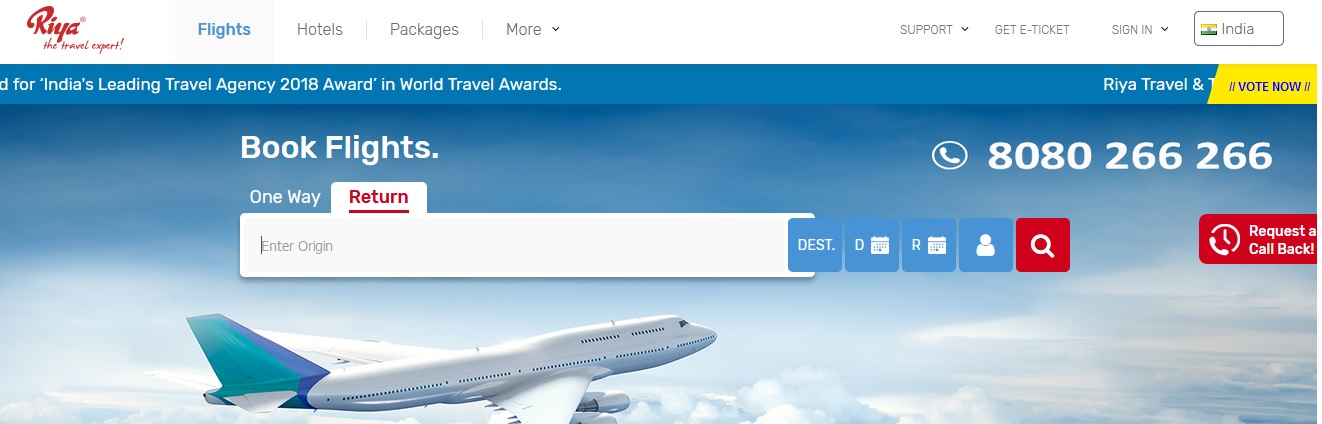
Task: Click the India flag icon
Action: coord(1208,29)
